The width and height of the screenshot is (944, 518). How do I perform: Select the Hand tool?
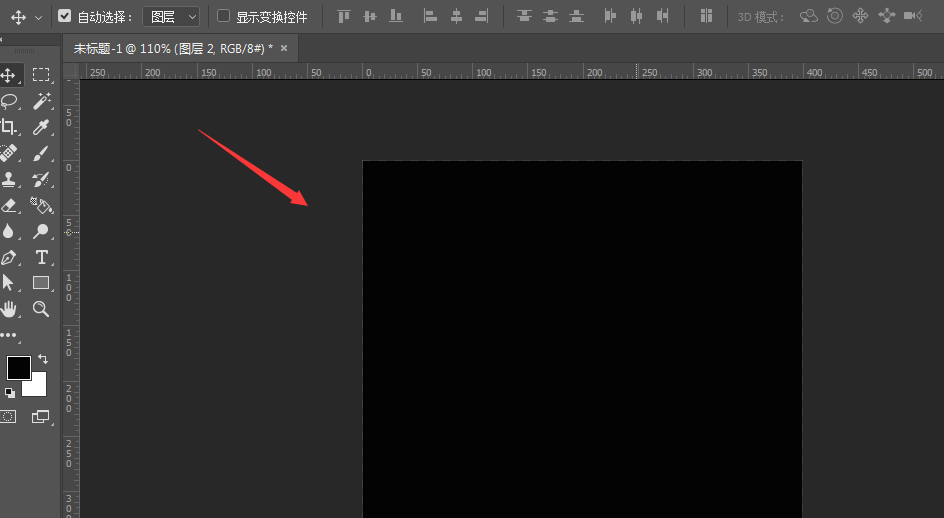click(9, 309)
